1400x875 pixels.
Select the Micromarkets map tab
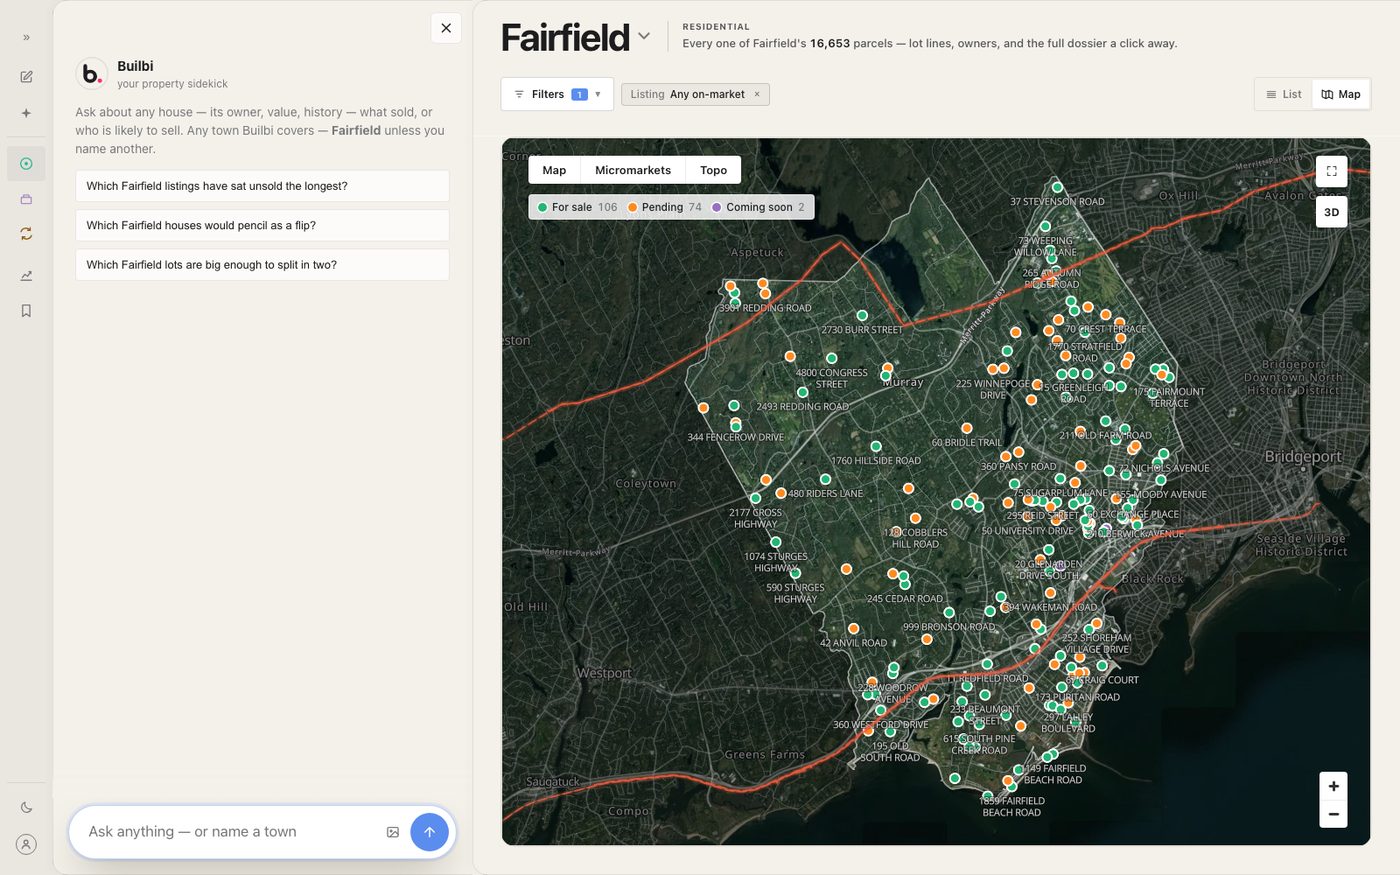pos(633,170)
